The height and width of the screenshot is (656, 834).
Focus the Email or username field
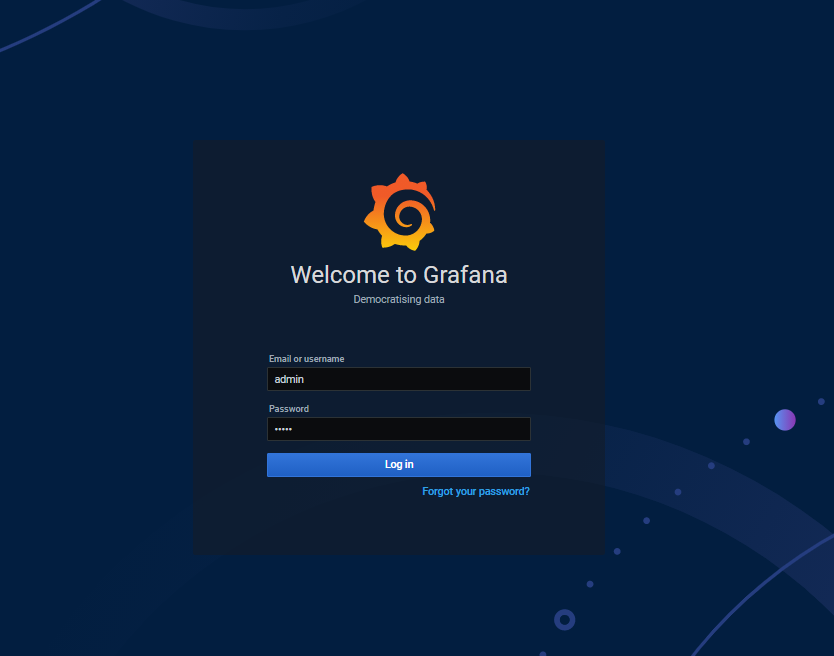tap(399, 379)
